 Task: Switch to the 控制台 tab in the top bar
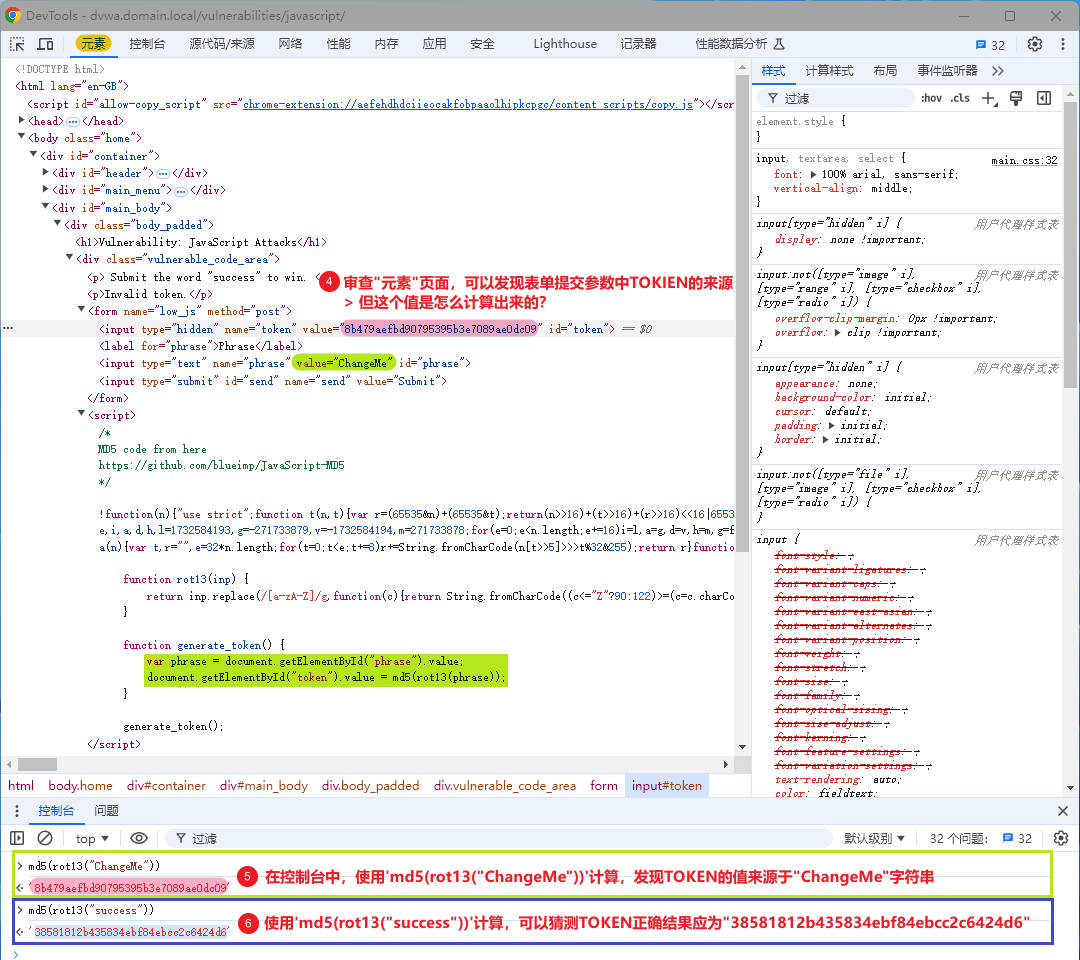(147, 44)
